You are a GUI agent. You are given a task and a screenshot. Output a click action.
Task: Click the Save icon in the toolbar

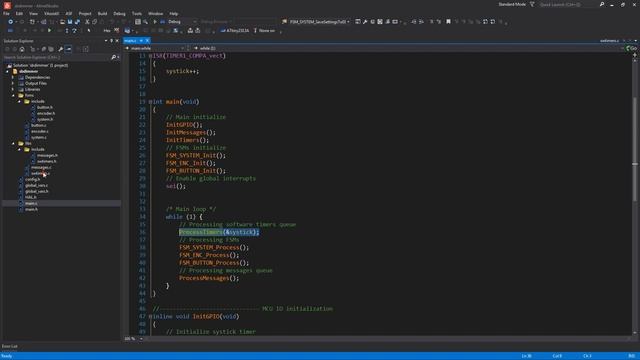pos(70,22)
